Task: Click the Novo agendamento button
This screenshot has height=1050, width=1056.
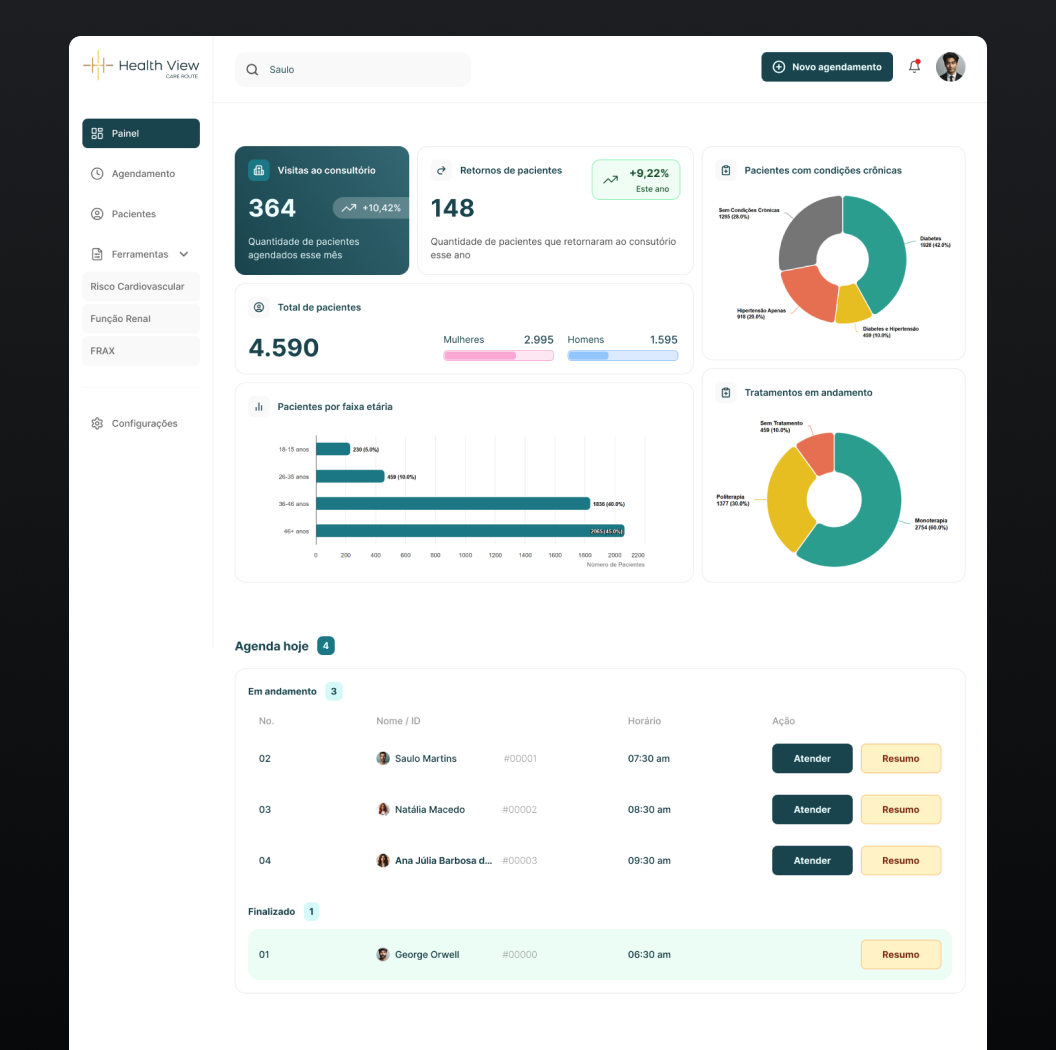Action: pos(826,67)
